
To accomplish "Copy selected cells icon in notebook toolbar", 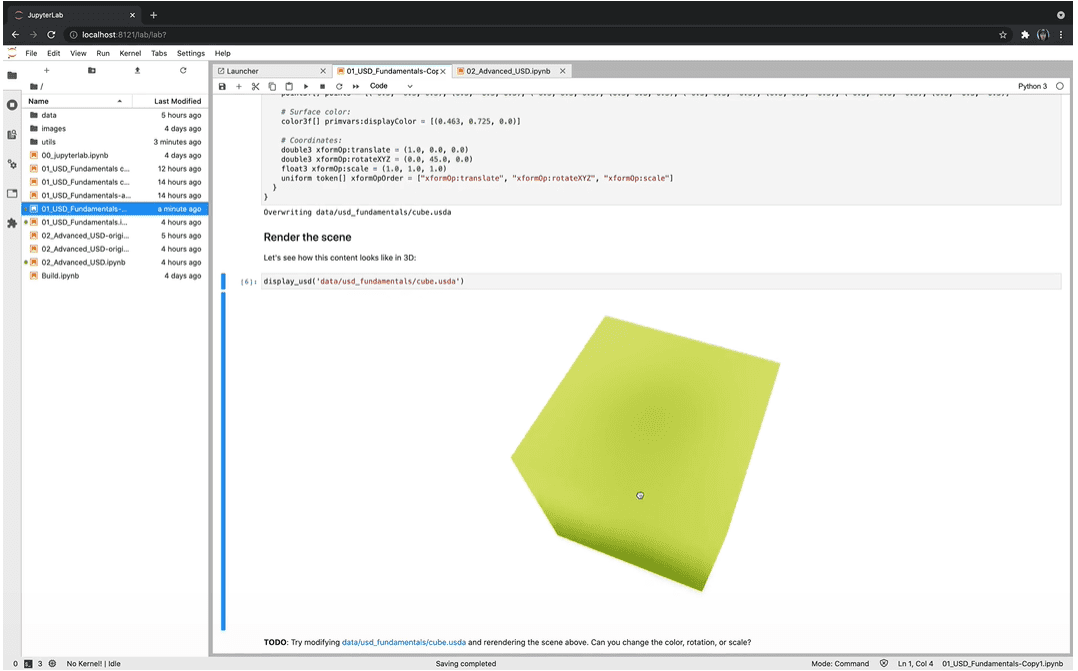I will 272,87.
